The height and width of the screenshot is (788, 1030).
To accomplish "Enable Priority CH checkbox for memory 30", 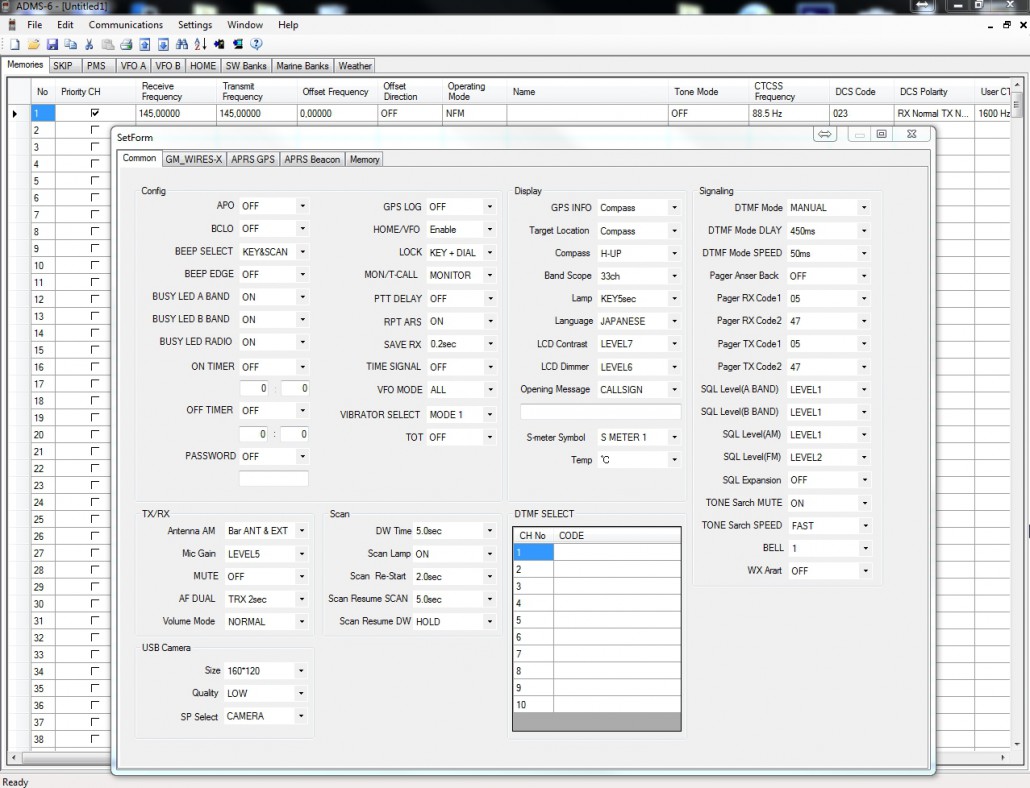I will (x=95, y=604).
